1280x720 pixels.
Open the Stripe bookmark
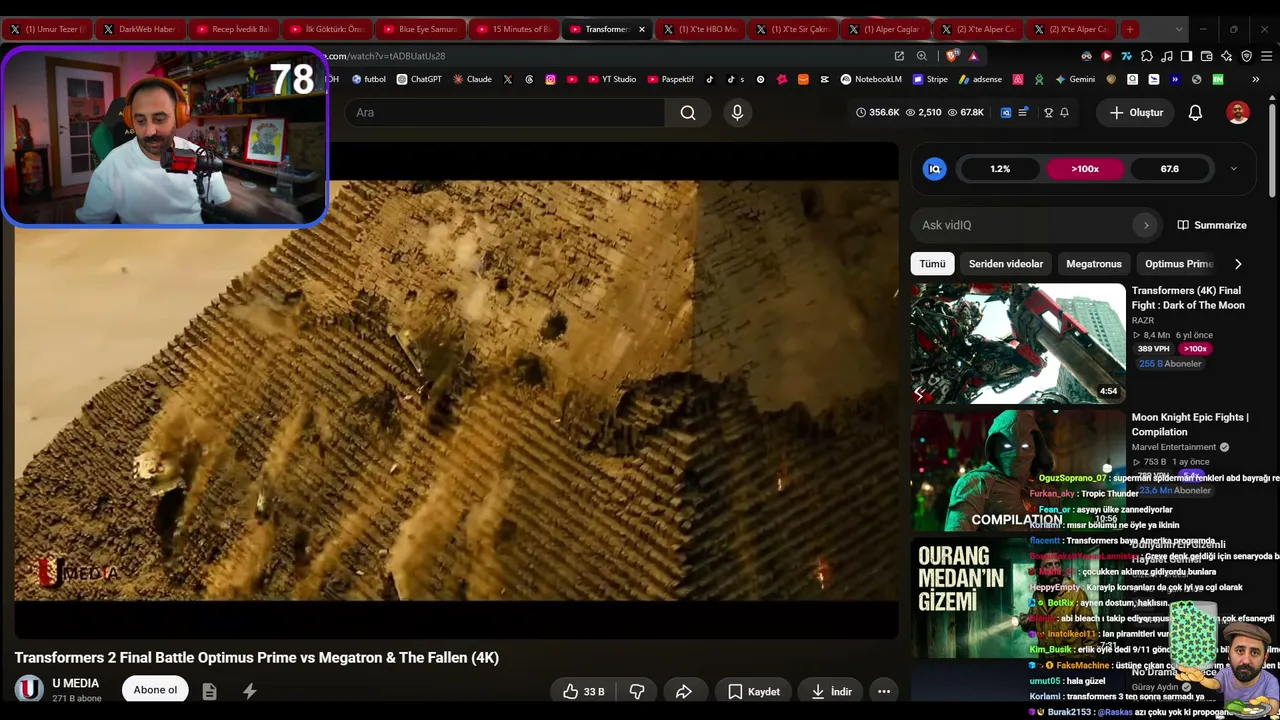[x=930, y=79]
